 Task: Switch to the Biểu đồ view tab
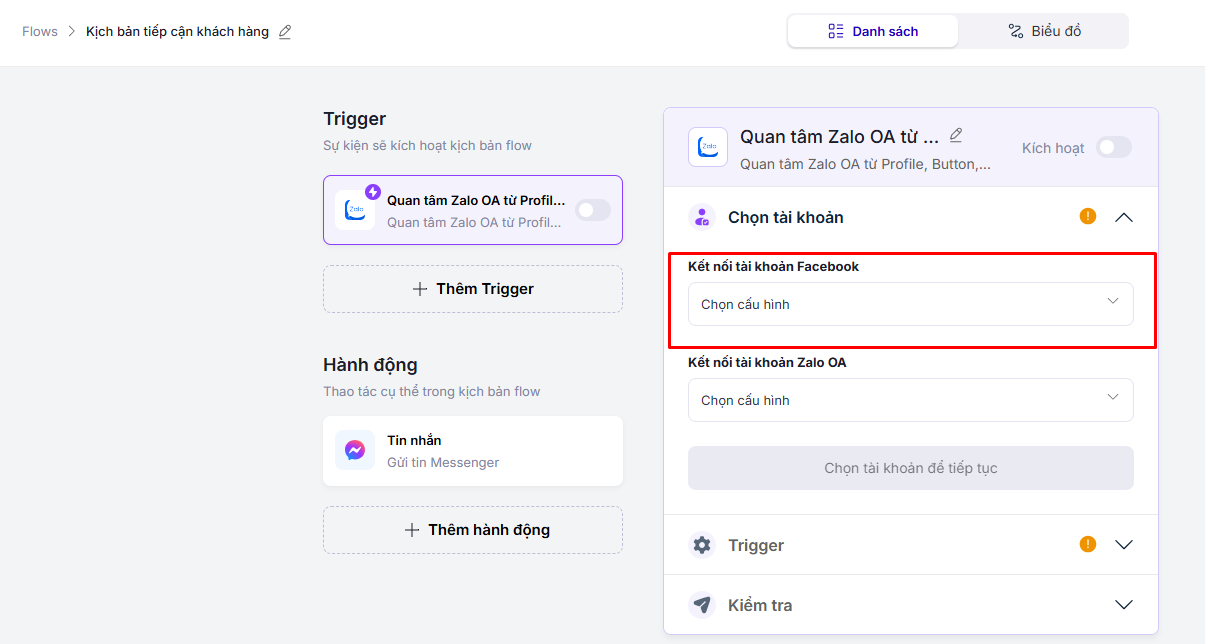(1043, 31)
